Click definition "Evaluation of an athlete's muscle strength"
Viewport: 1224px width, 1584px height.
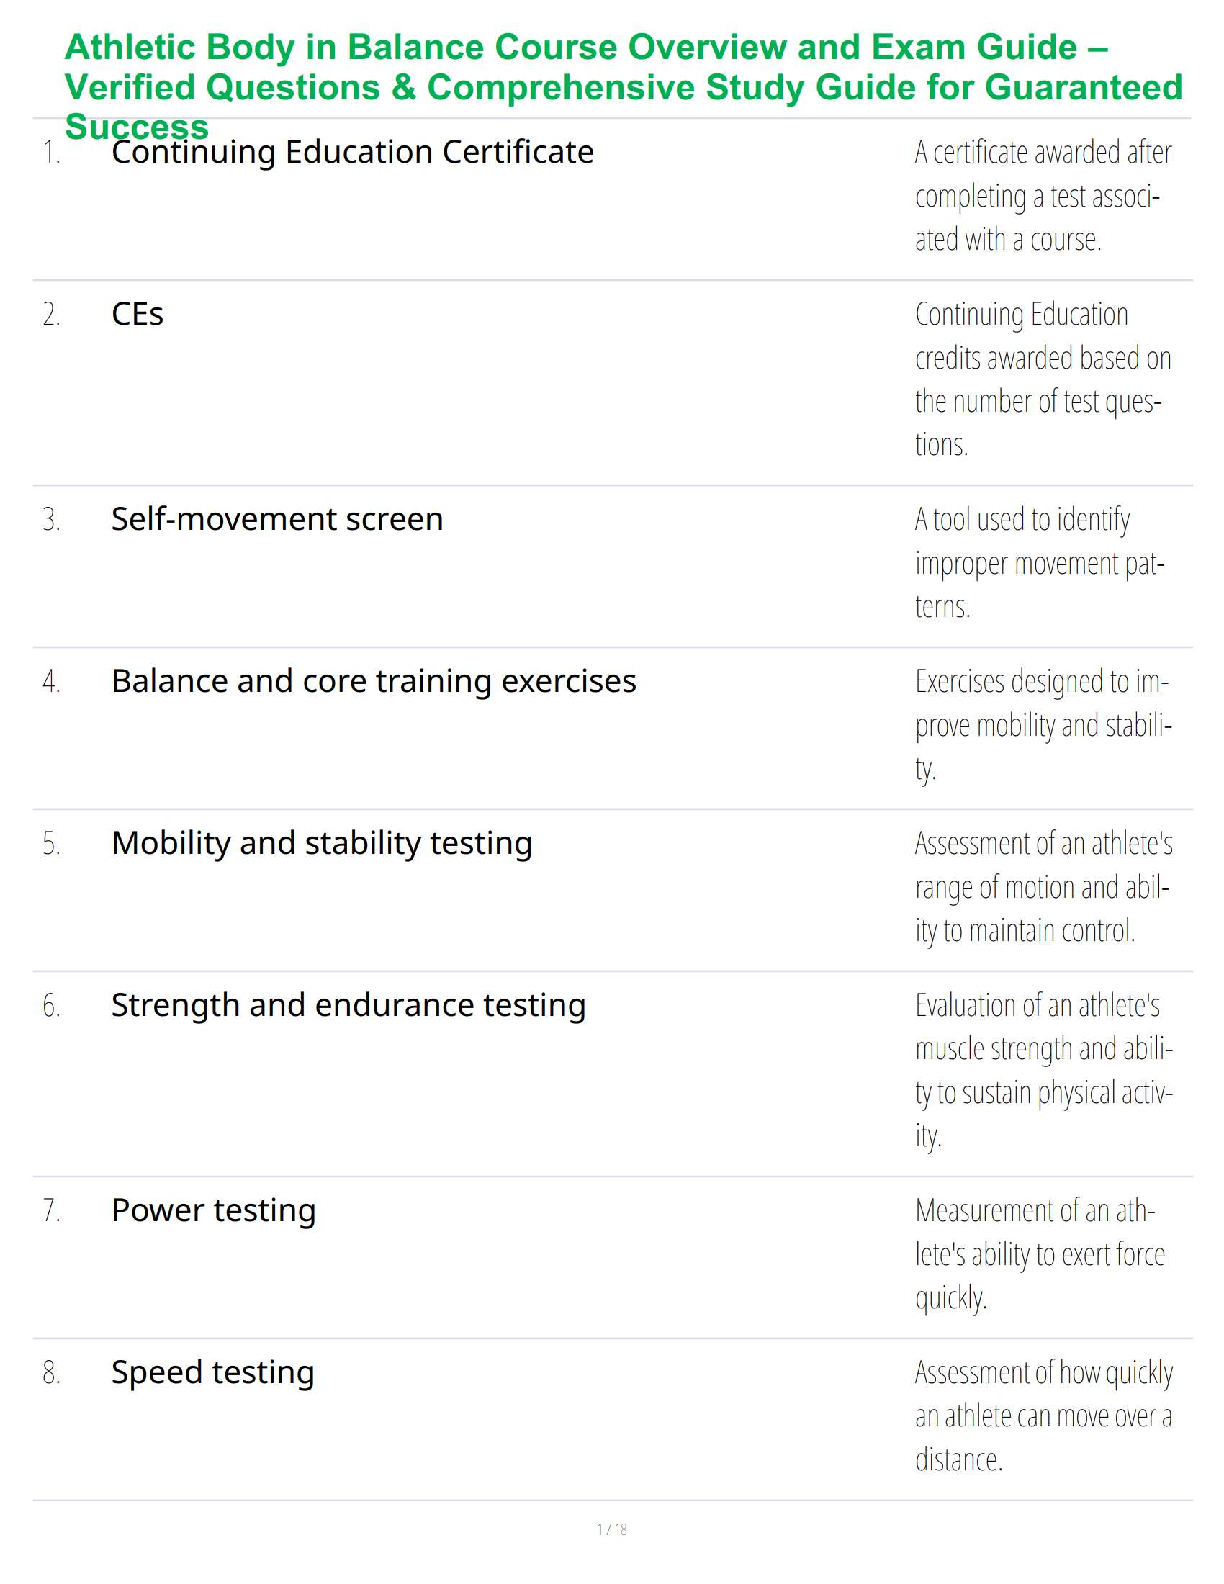pos(1041,1070)
